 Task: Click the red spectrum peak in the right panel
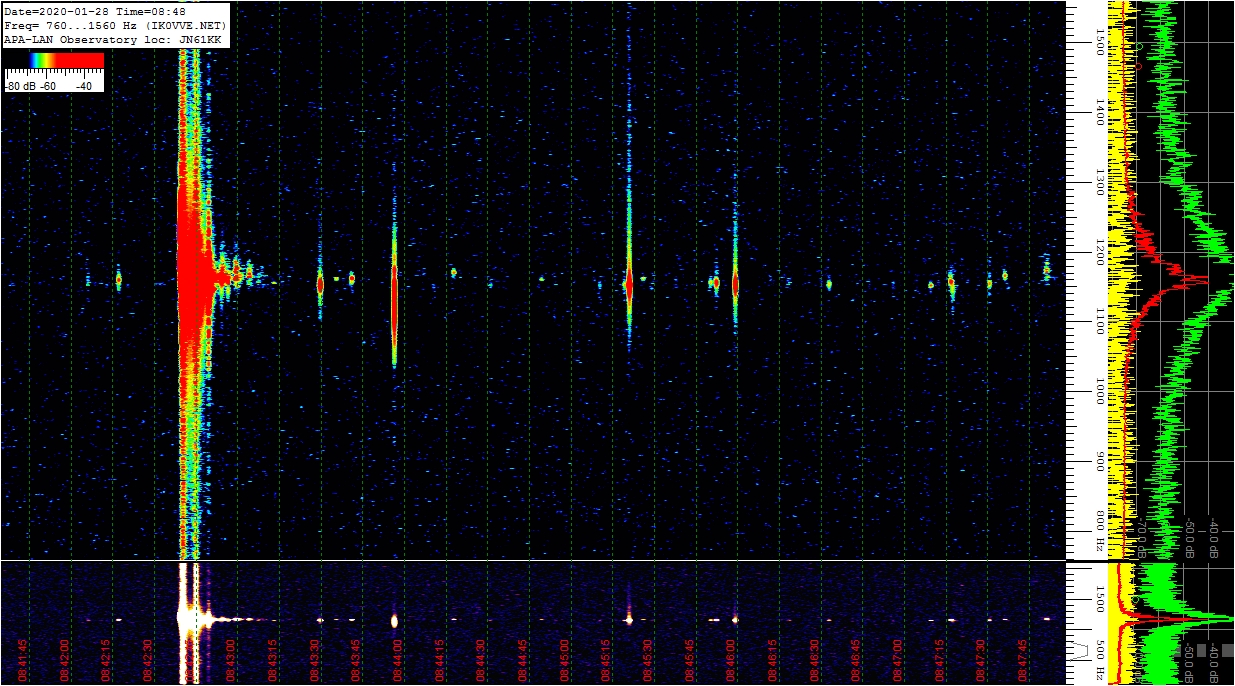(x=1190, y=280)
